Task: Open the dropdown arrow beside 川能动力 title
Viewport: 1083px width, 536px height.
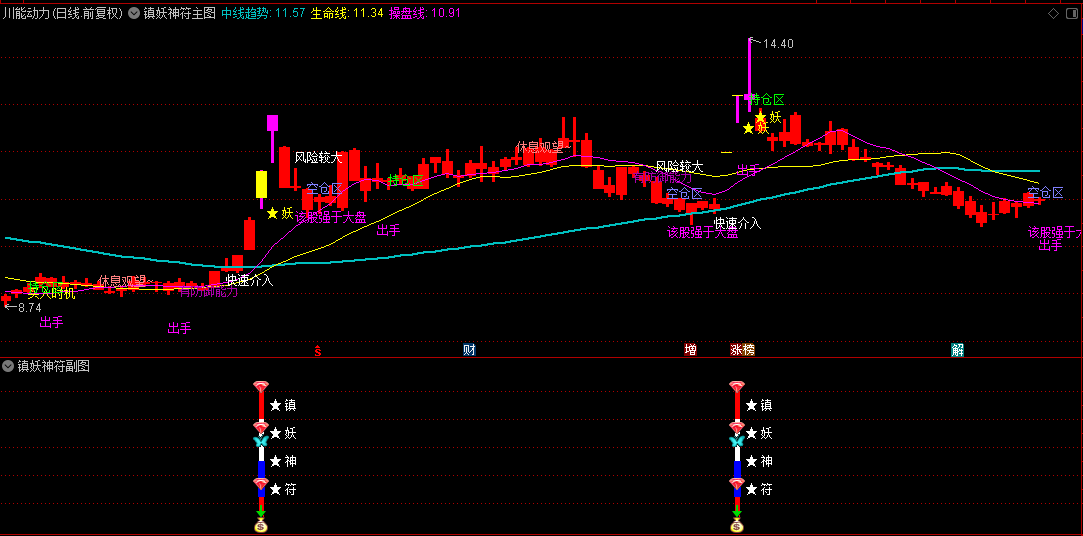Action: pos(133,13)
